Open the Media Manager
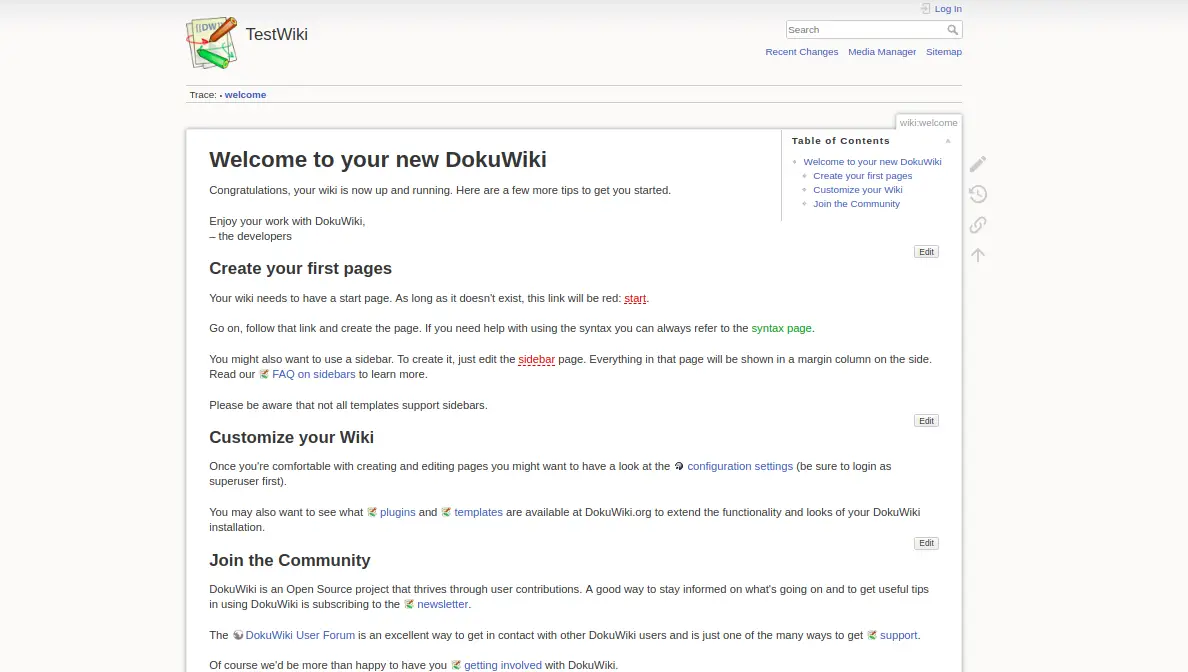 pos(882,52)
